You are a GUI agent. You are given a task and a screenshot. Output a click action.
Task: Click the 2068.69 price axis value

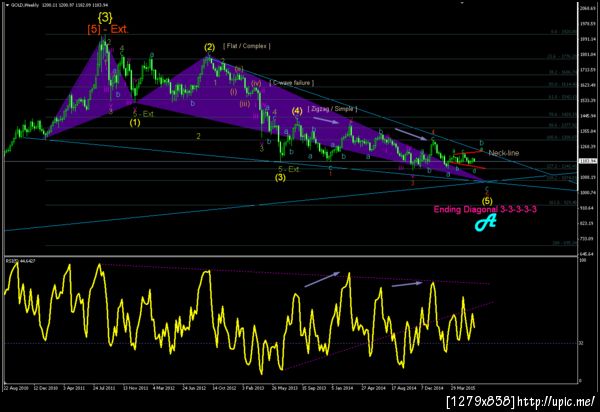pos(589,8)
